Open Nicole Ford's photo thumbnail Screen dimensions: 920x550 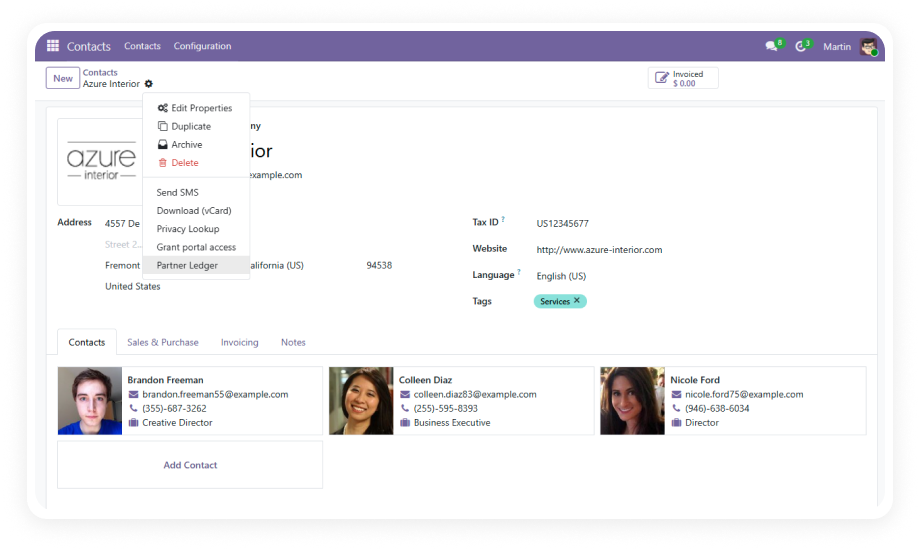pos(632,401)
